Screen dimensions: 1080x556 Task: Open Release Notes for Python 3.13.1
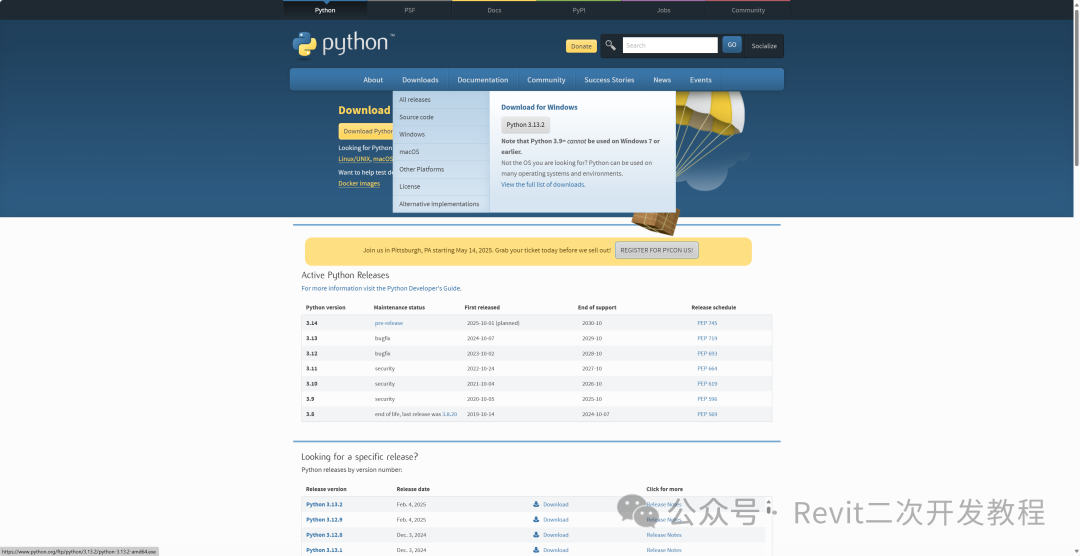664,550
